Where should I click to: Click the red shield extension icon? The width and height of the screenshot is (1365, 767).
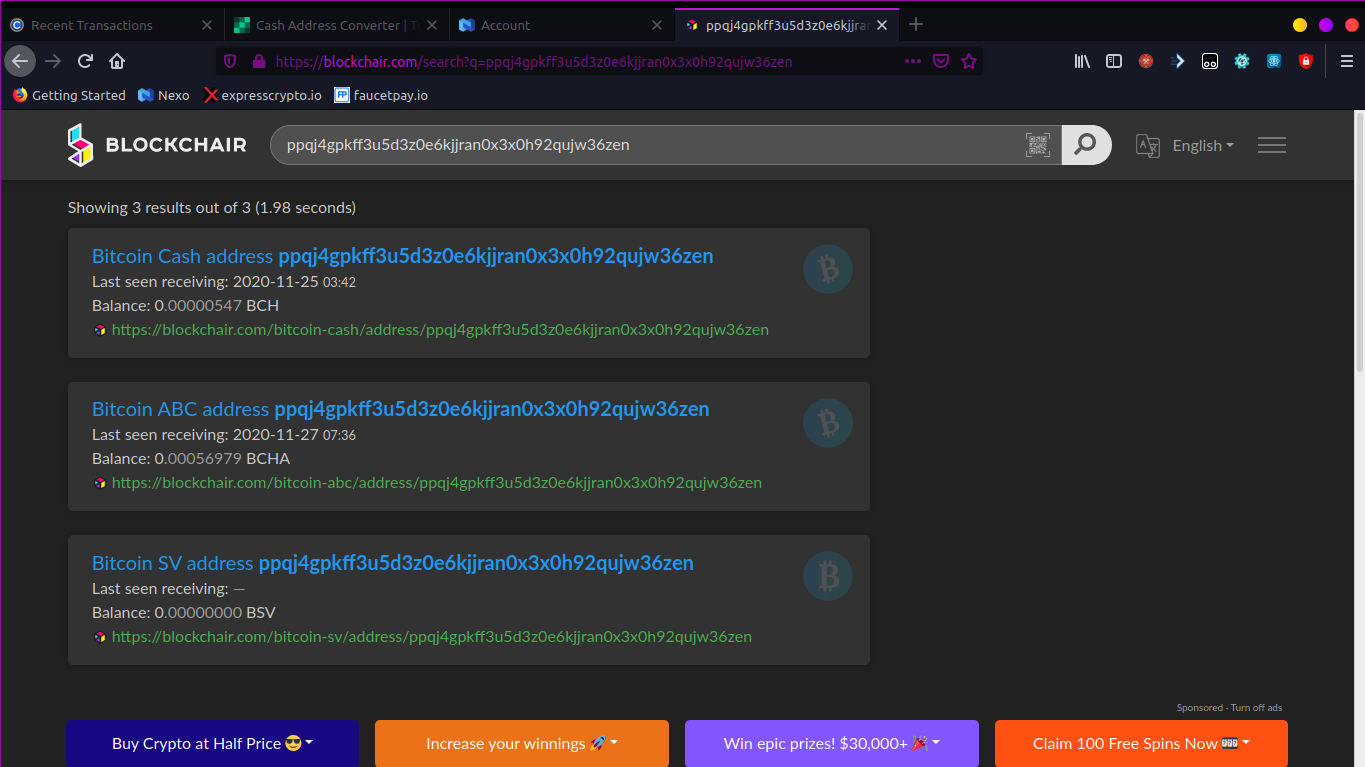(x=1305, y=61)
